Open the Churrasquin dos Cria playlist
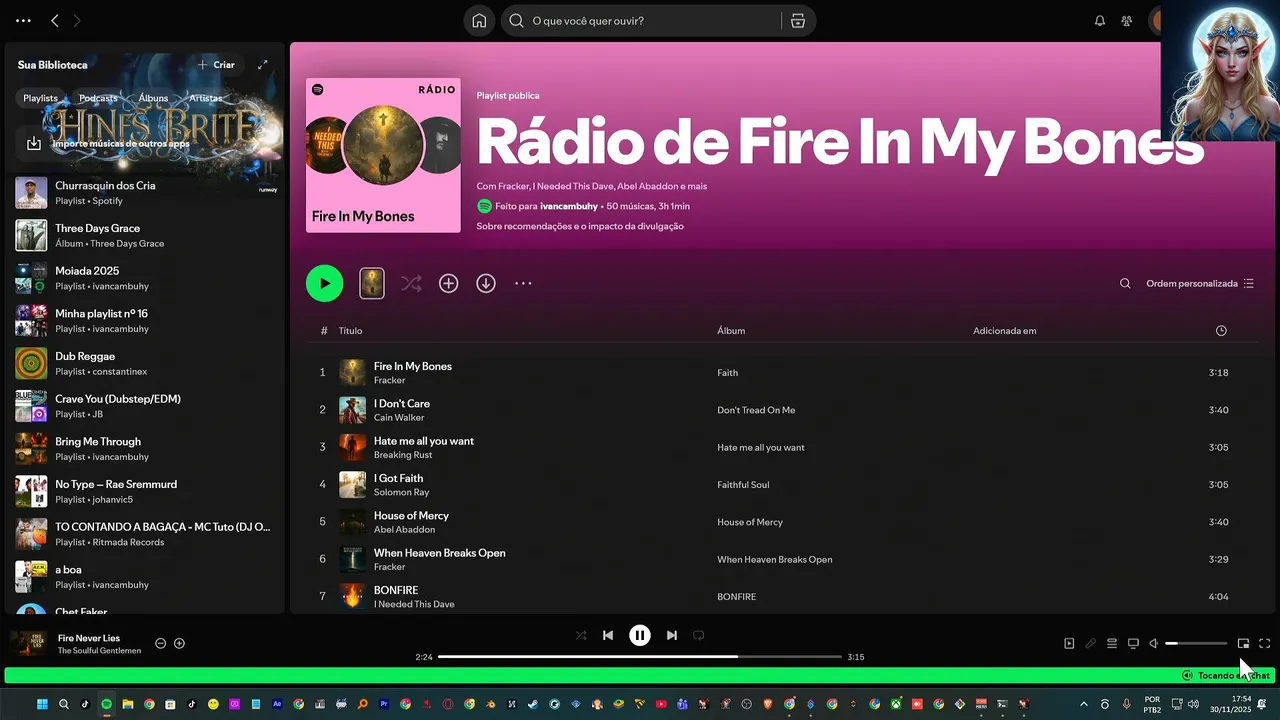 (145, 193)
